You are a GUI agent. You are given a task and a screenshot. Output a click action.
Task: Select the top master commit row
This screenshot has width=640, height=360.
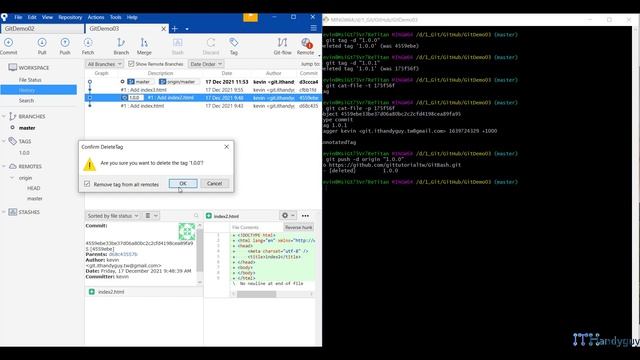pyautogui.click(x=203, y=82)
